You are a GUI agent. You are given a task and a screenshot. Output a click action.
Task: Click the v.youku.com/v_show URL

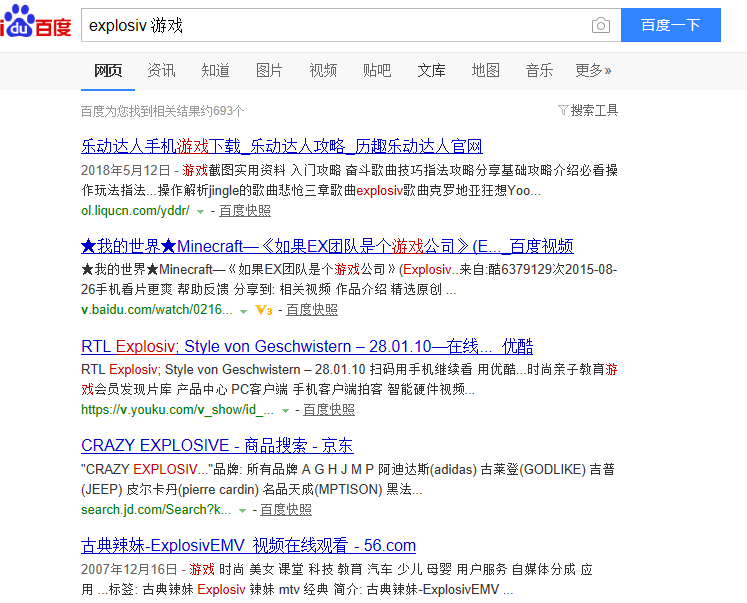(x=177, y=410)
